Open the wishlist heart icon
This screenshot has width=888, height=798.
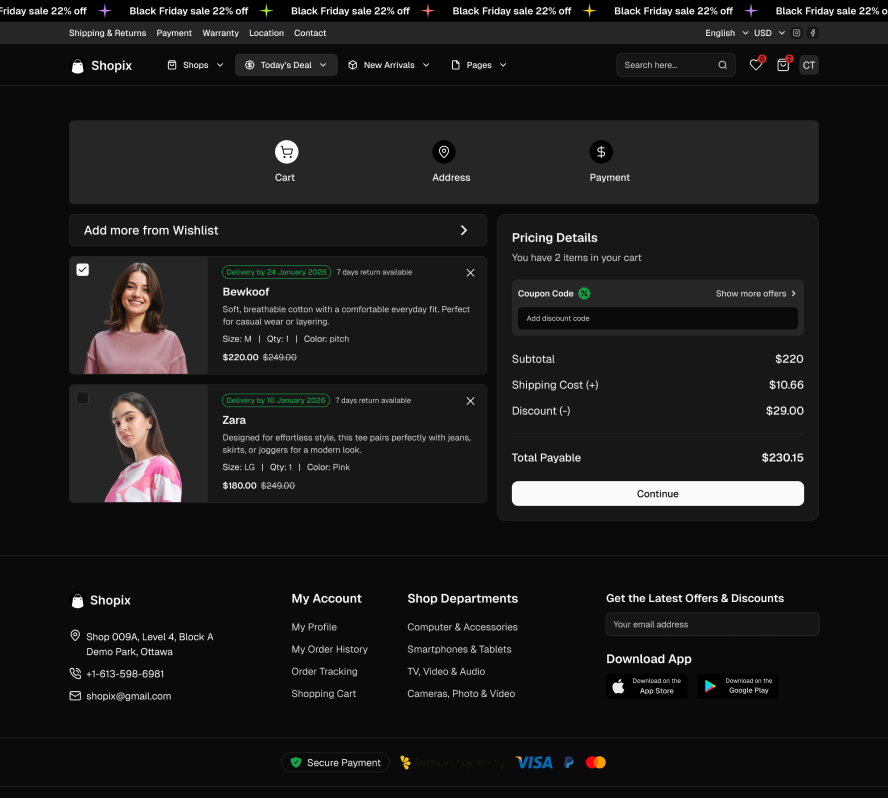click(756, 65)
